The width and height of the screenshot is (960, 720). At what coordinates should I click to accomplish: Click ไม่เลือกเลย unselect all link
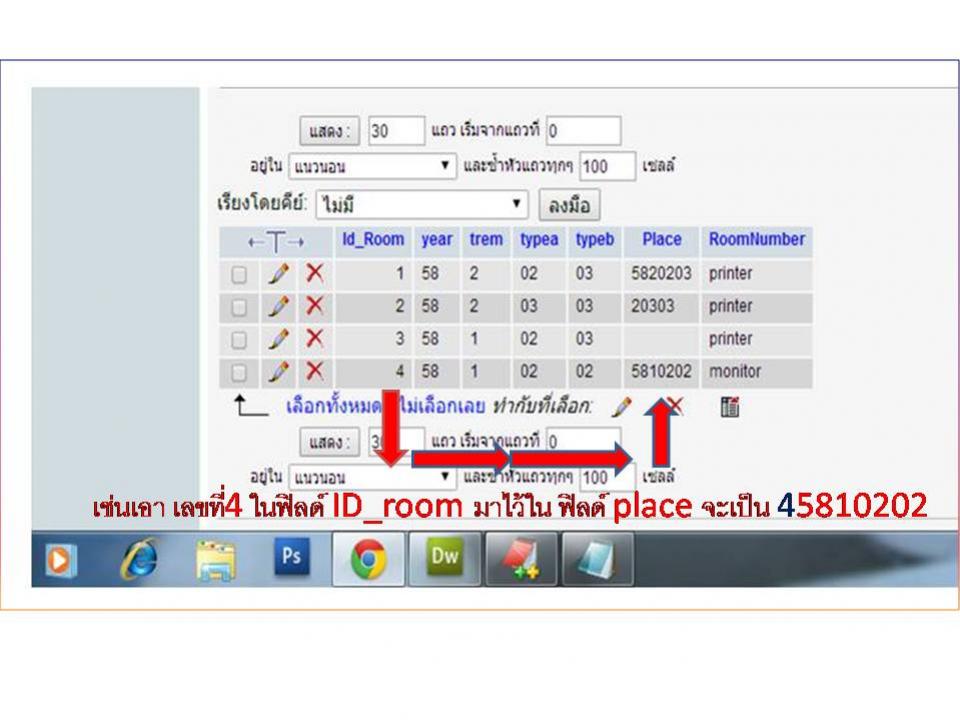[x=442, y=406]
